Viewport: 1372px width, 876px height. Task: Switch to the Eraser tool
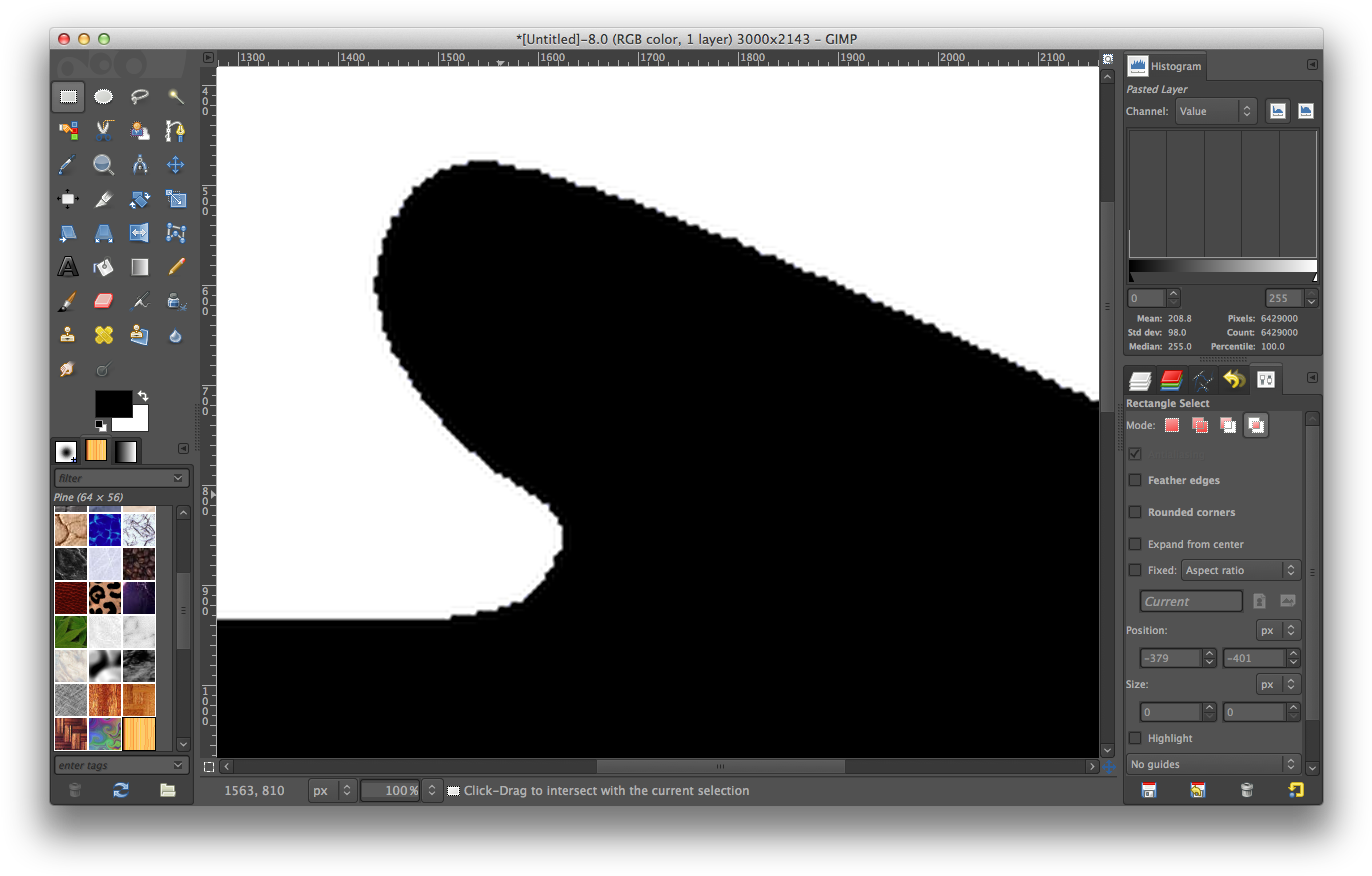[x=104, y=301]
